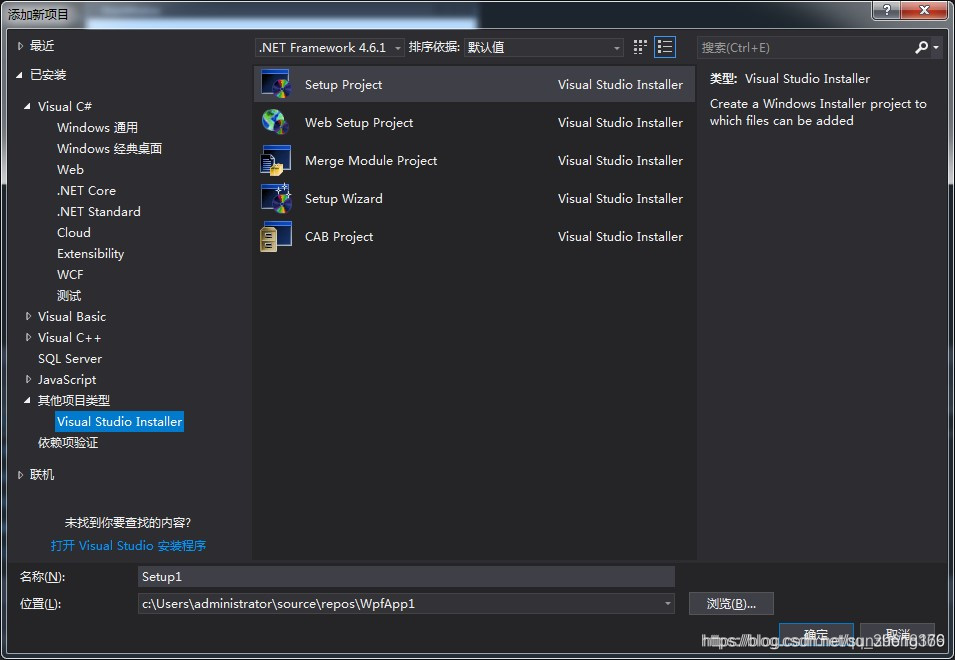Select the .NET Standard category

click(99, 211)
